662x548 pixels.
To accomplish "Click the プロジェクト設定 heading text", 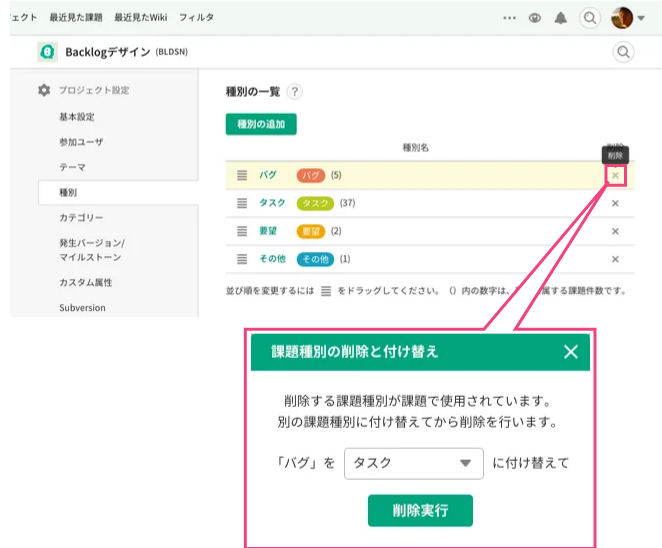I will tap(94, 90).
